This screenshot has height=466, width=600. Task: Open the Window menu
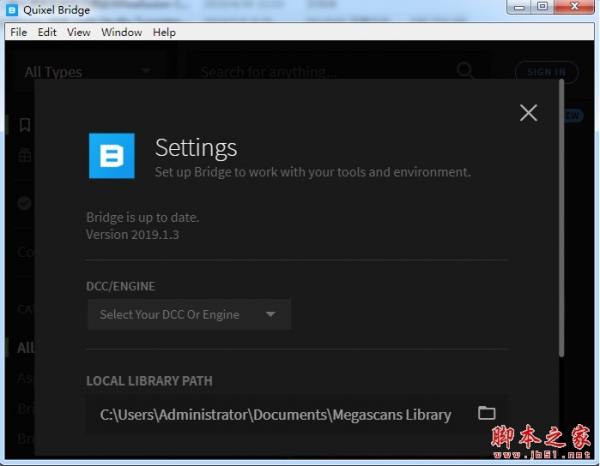[x=121, y=32]
